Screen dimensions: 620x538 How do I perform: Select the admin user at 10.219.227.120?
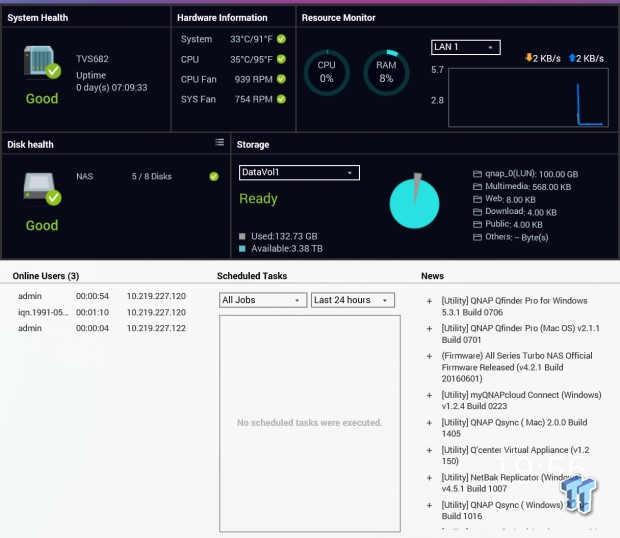(x=102, y=296)
